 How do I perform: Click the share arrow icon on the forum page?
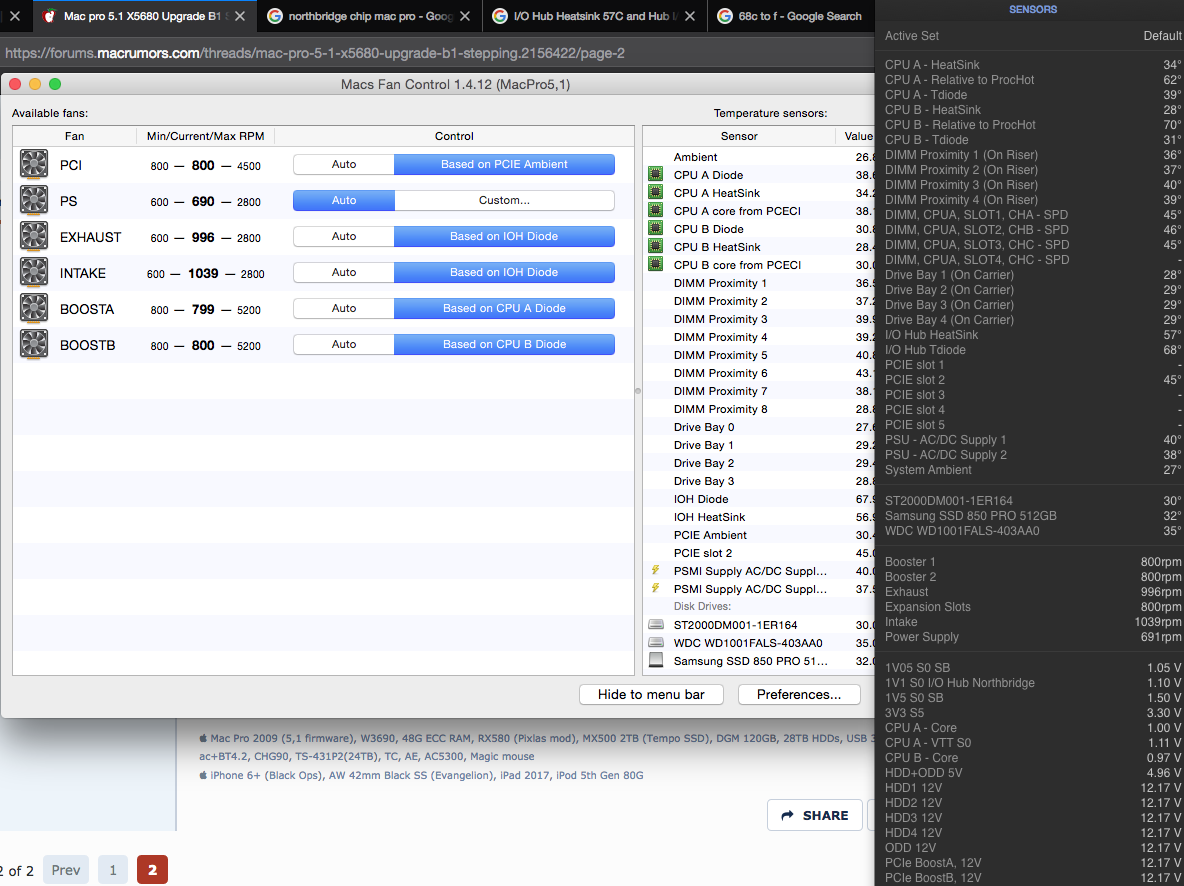pyautogui.click(x=788, y=815)
